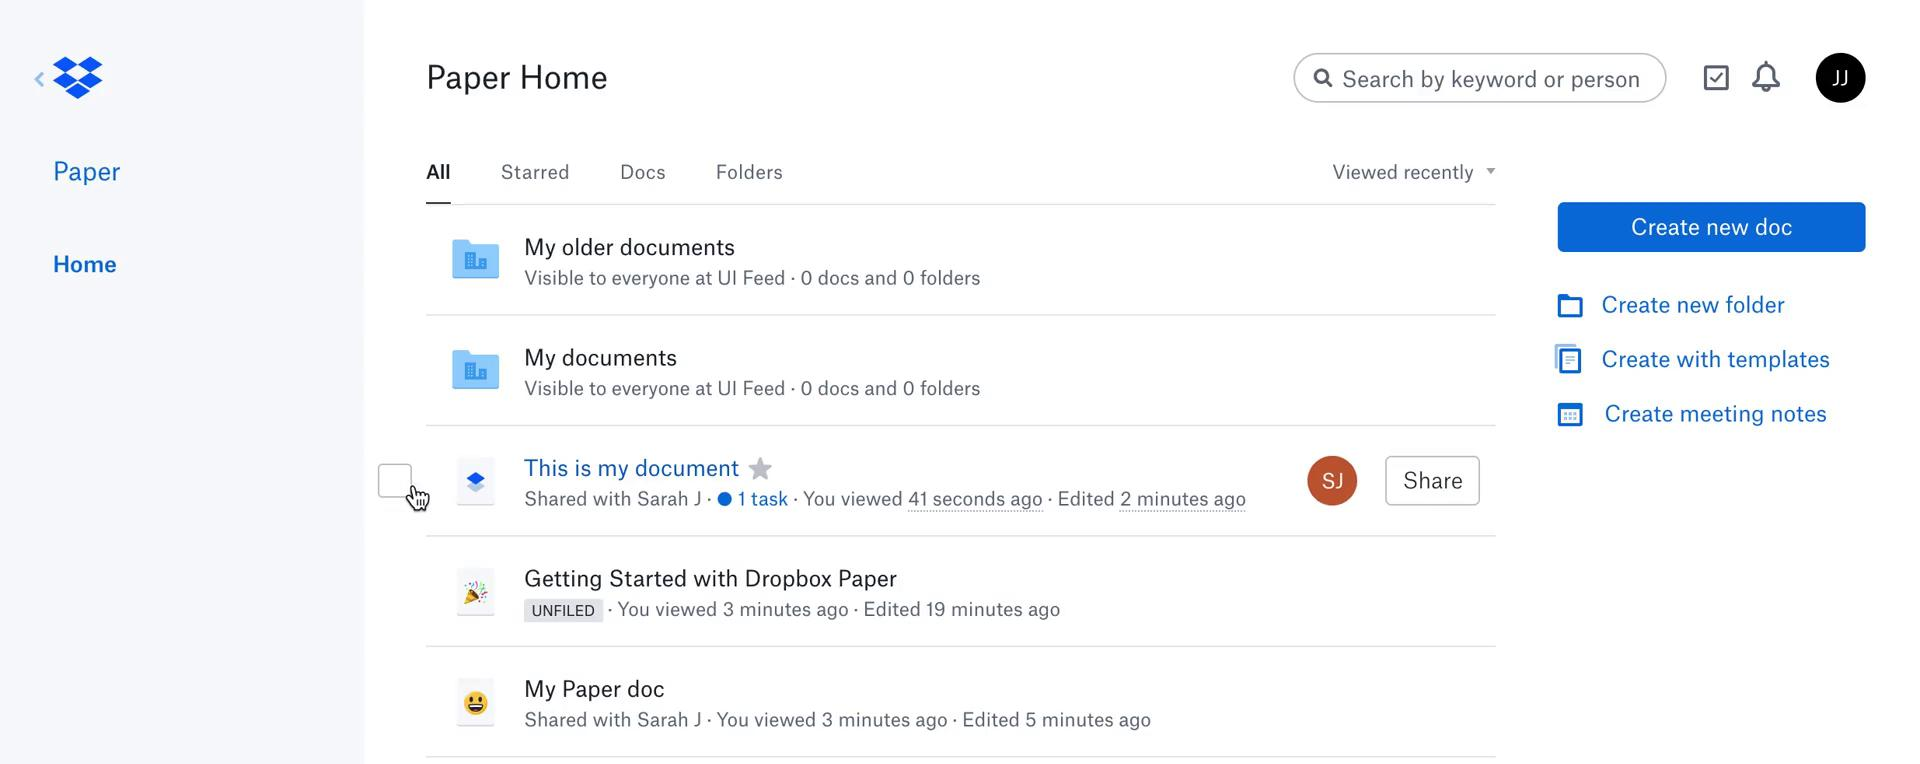1920x764 pixels.
Task: Click the Create with templates link
Action: (1716, 359)
